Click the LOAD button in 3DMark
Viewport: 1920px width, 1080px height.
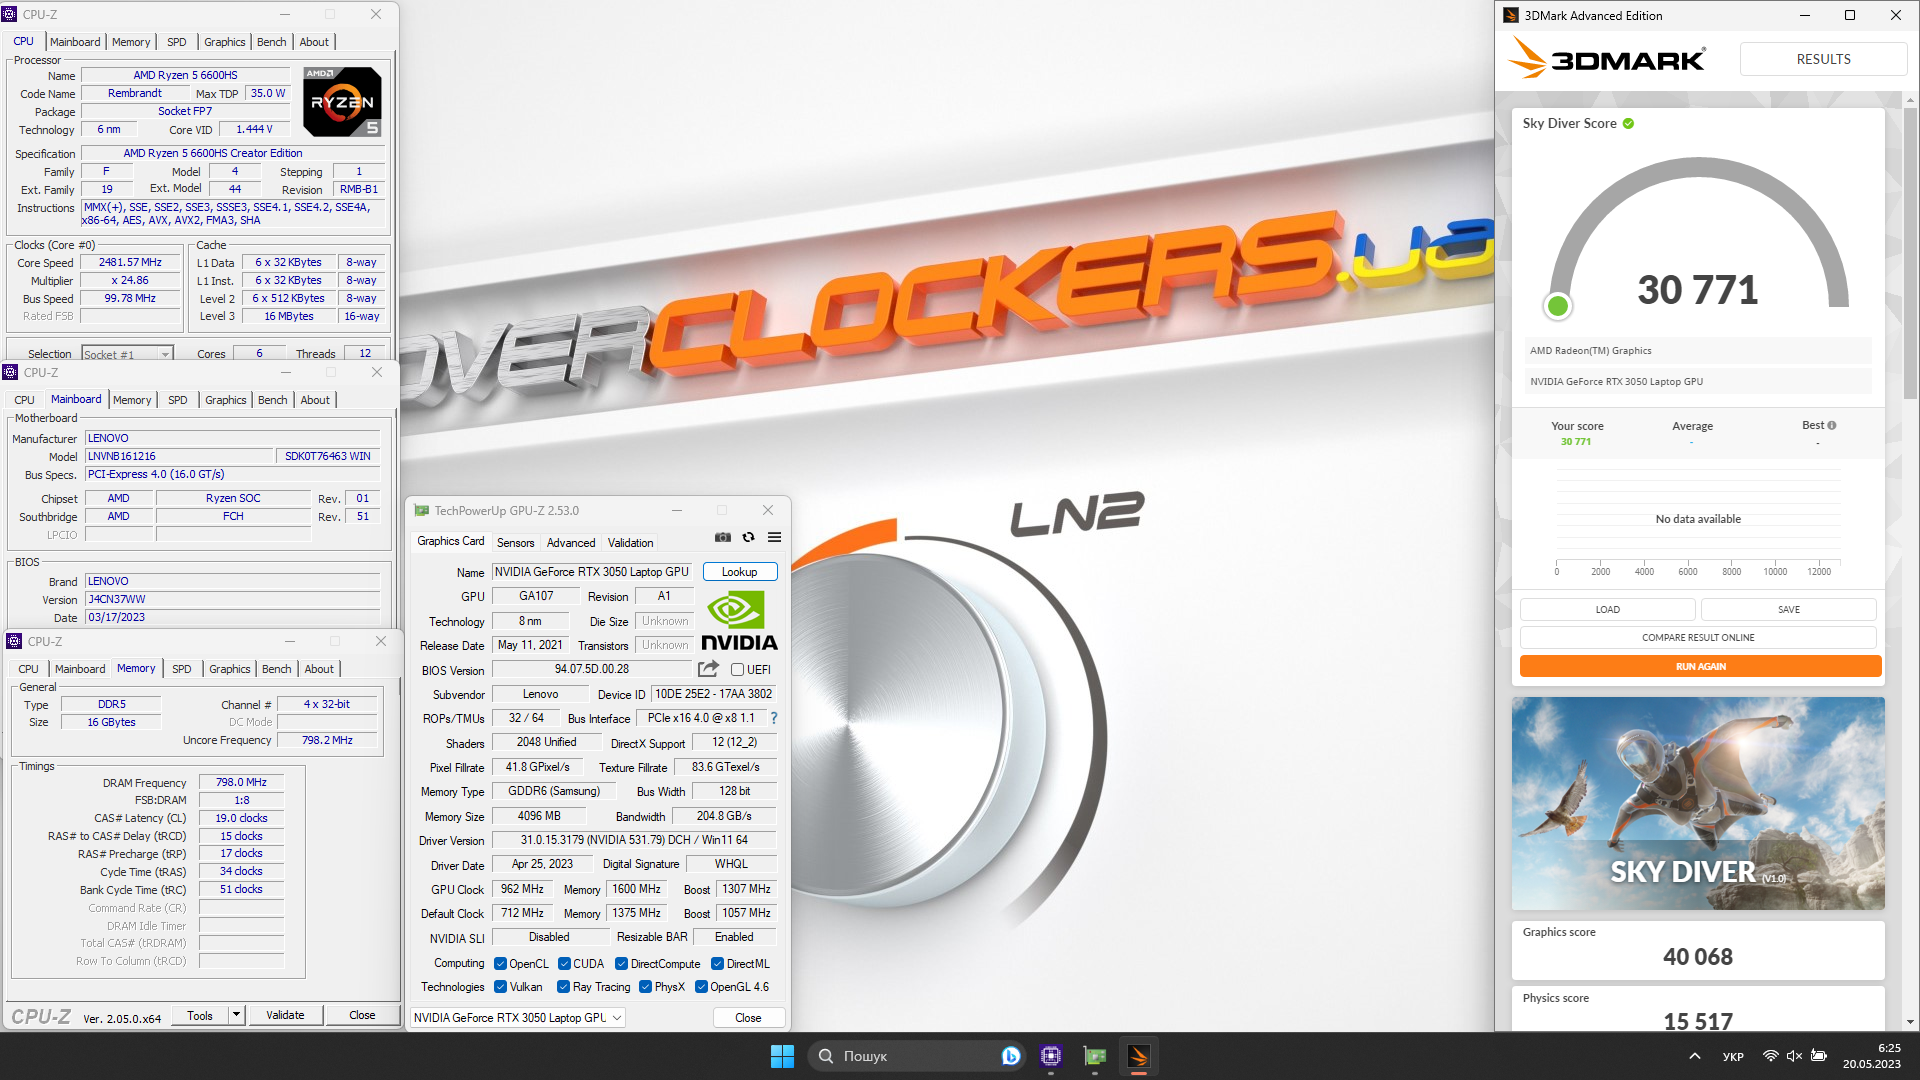click(1608, 609)
